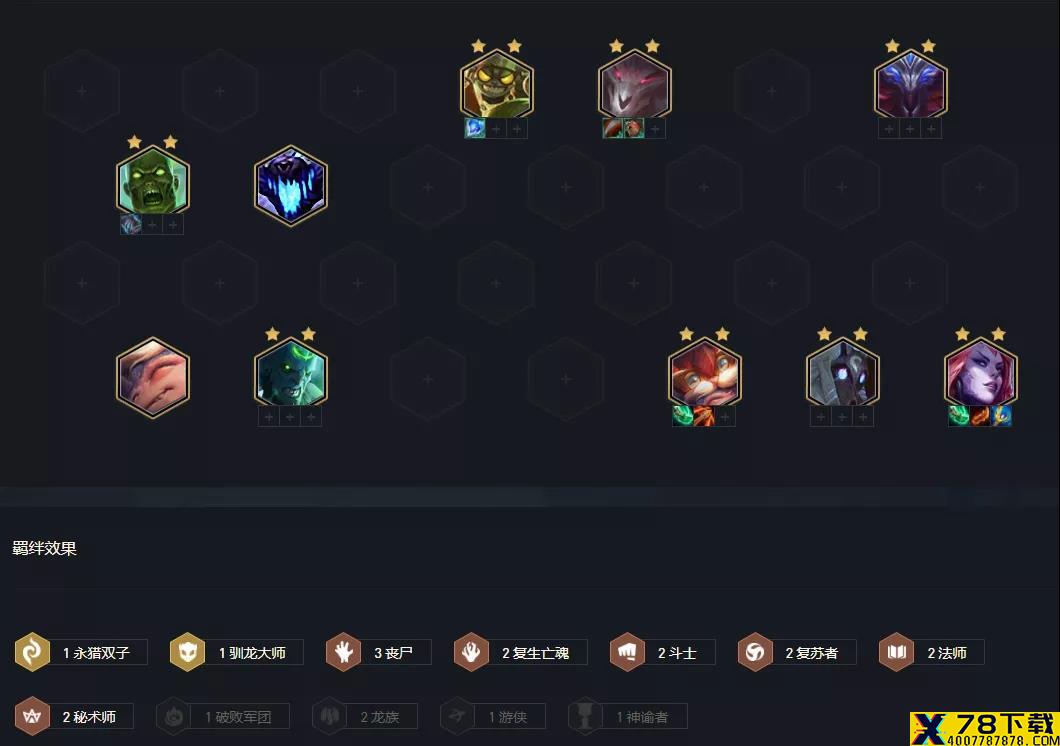1060x746 pixels.
Task: Click the 驯龙大师 trait hexagon icon
Action: pos(187,653)
